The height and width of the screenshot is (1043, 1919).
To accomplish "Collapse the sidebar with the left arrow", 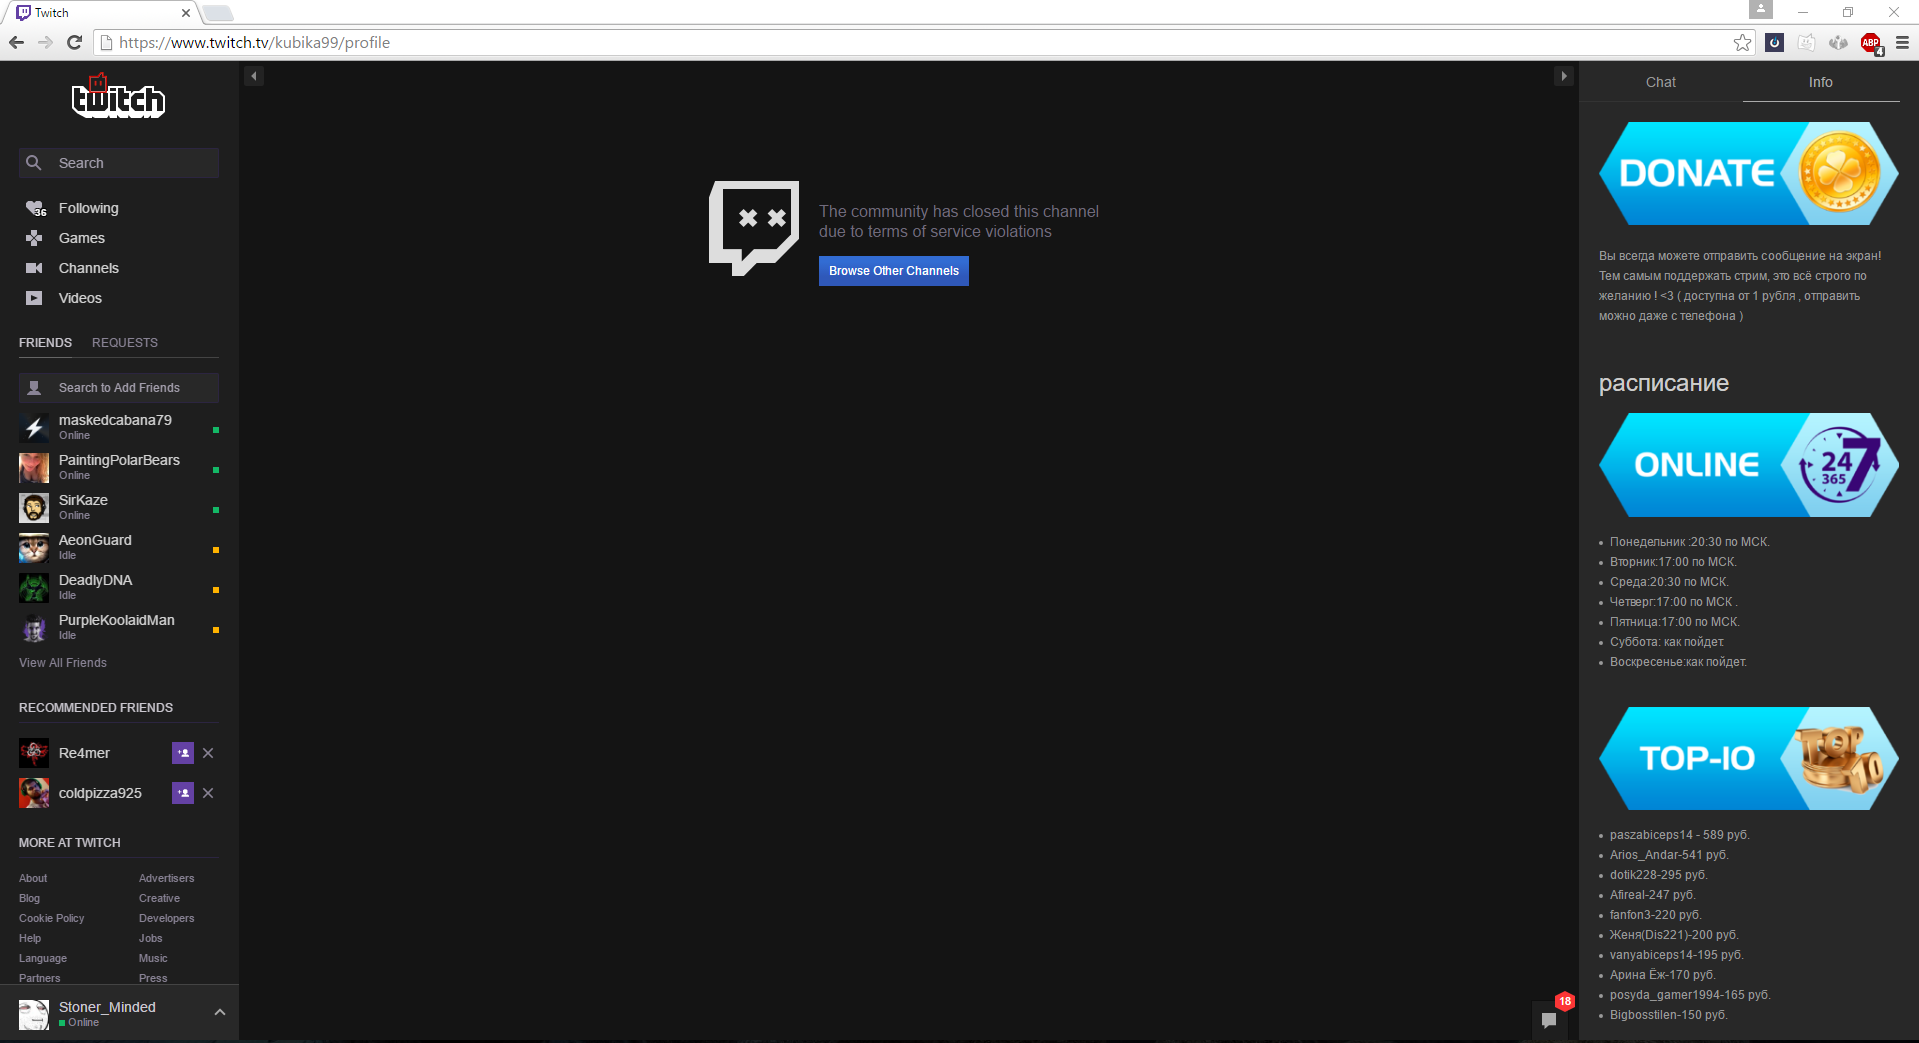I will pyautogui.click(x=254, y=75).
